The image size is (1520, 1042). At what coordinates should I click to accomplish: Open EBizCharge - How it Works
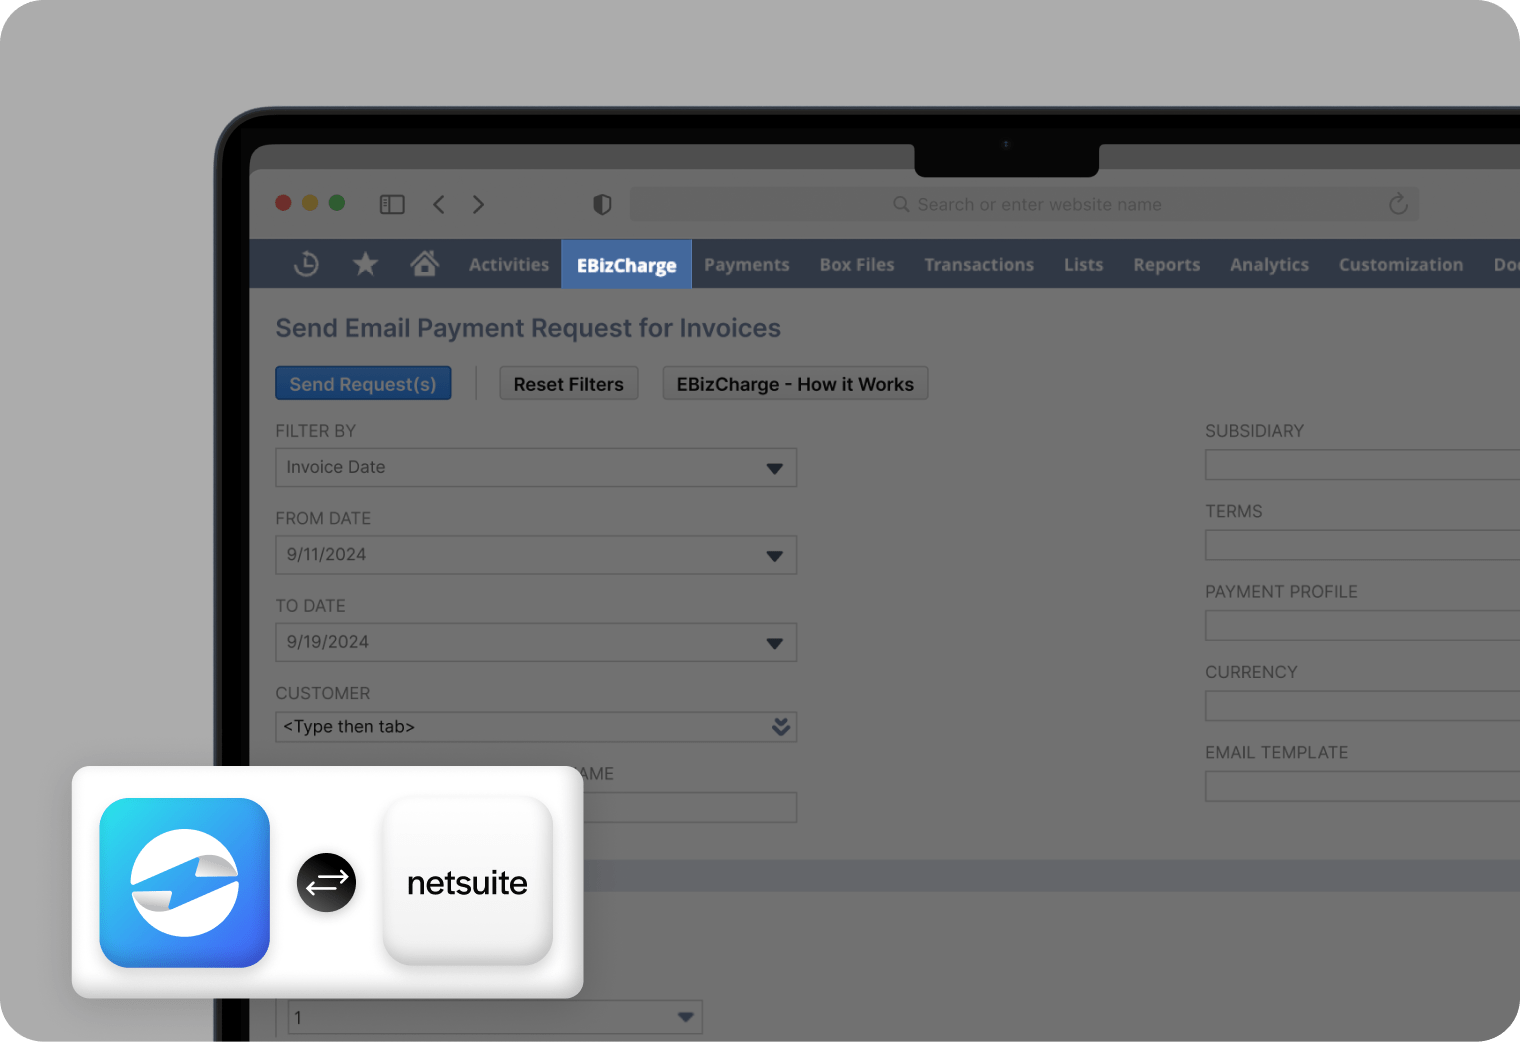tap(795, 383)
